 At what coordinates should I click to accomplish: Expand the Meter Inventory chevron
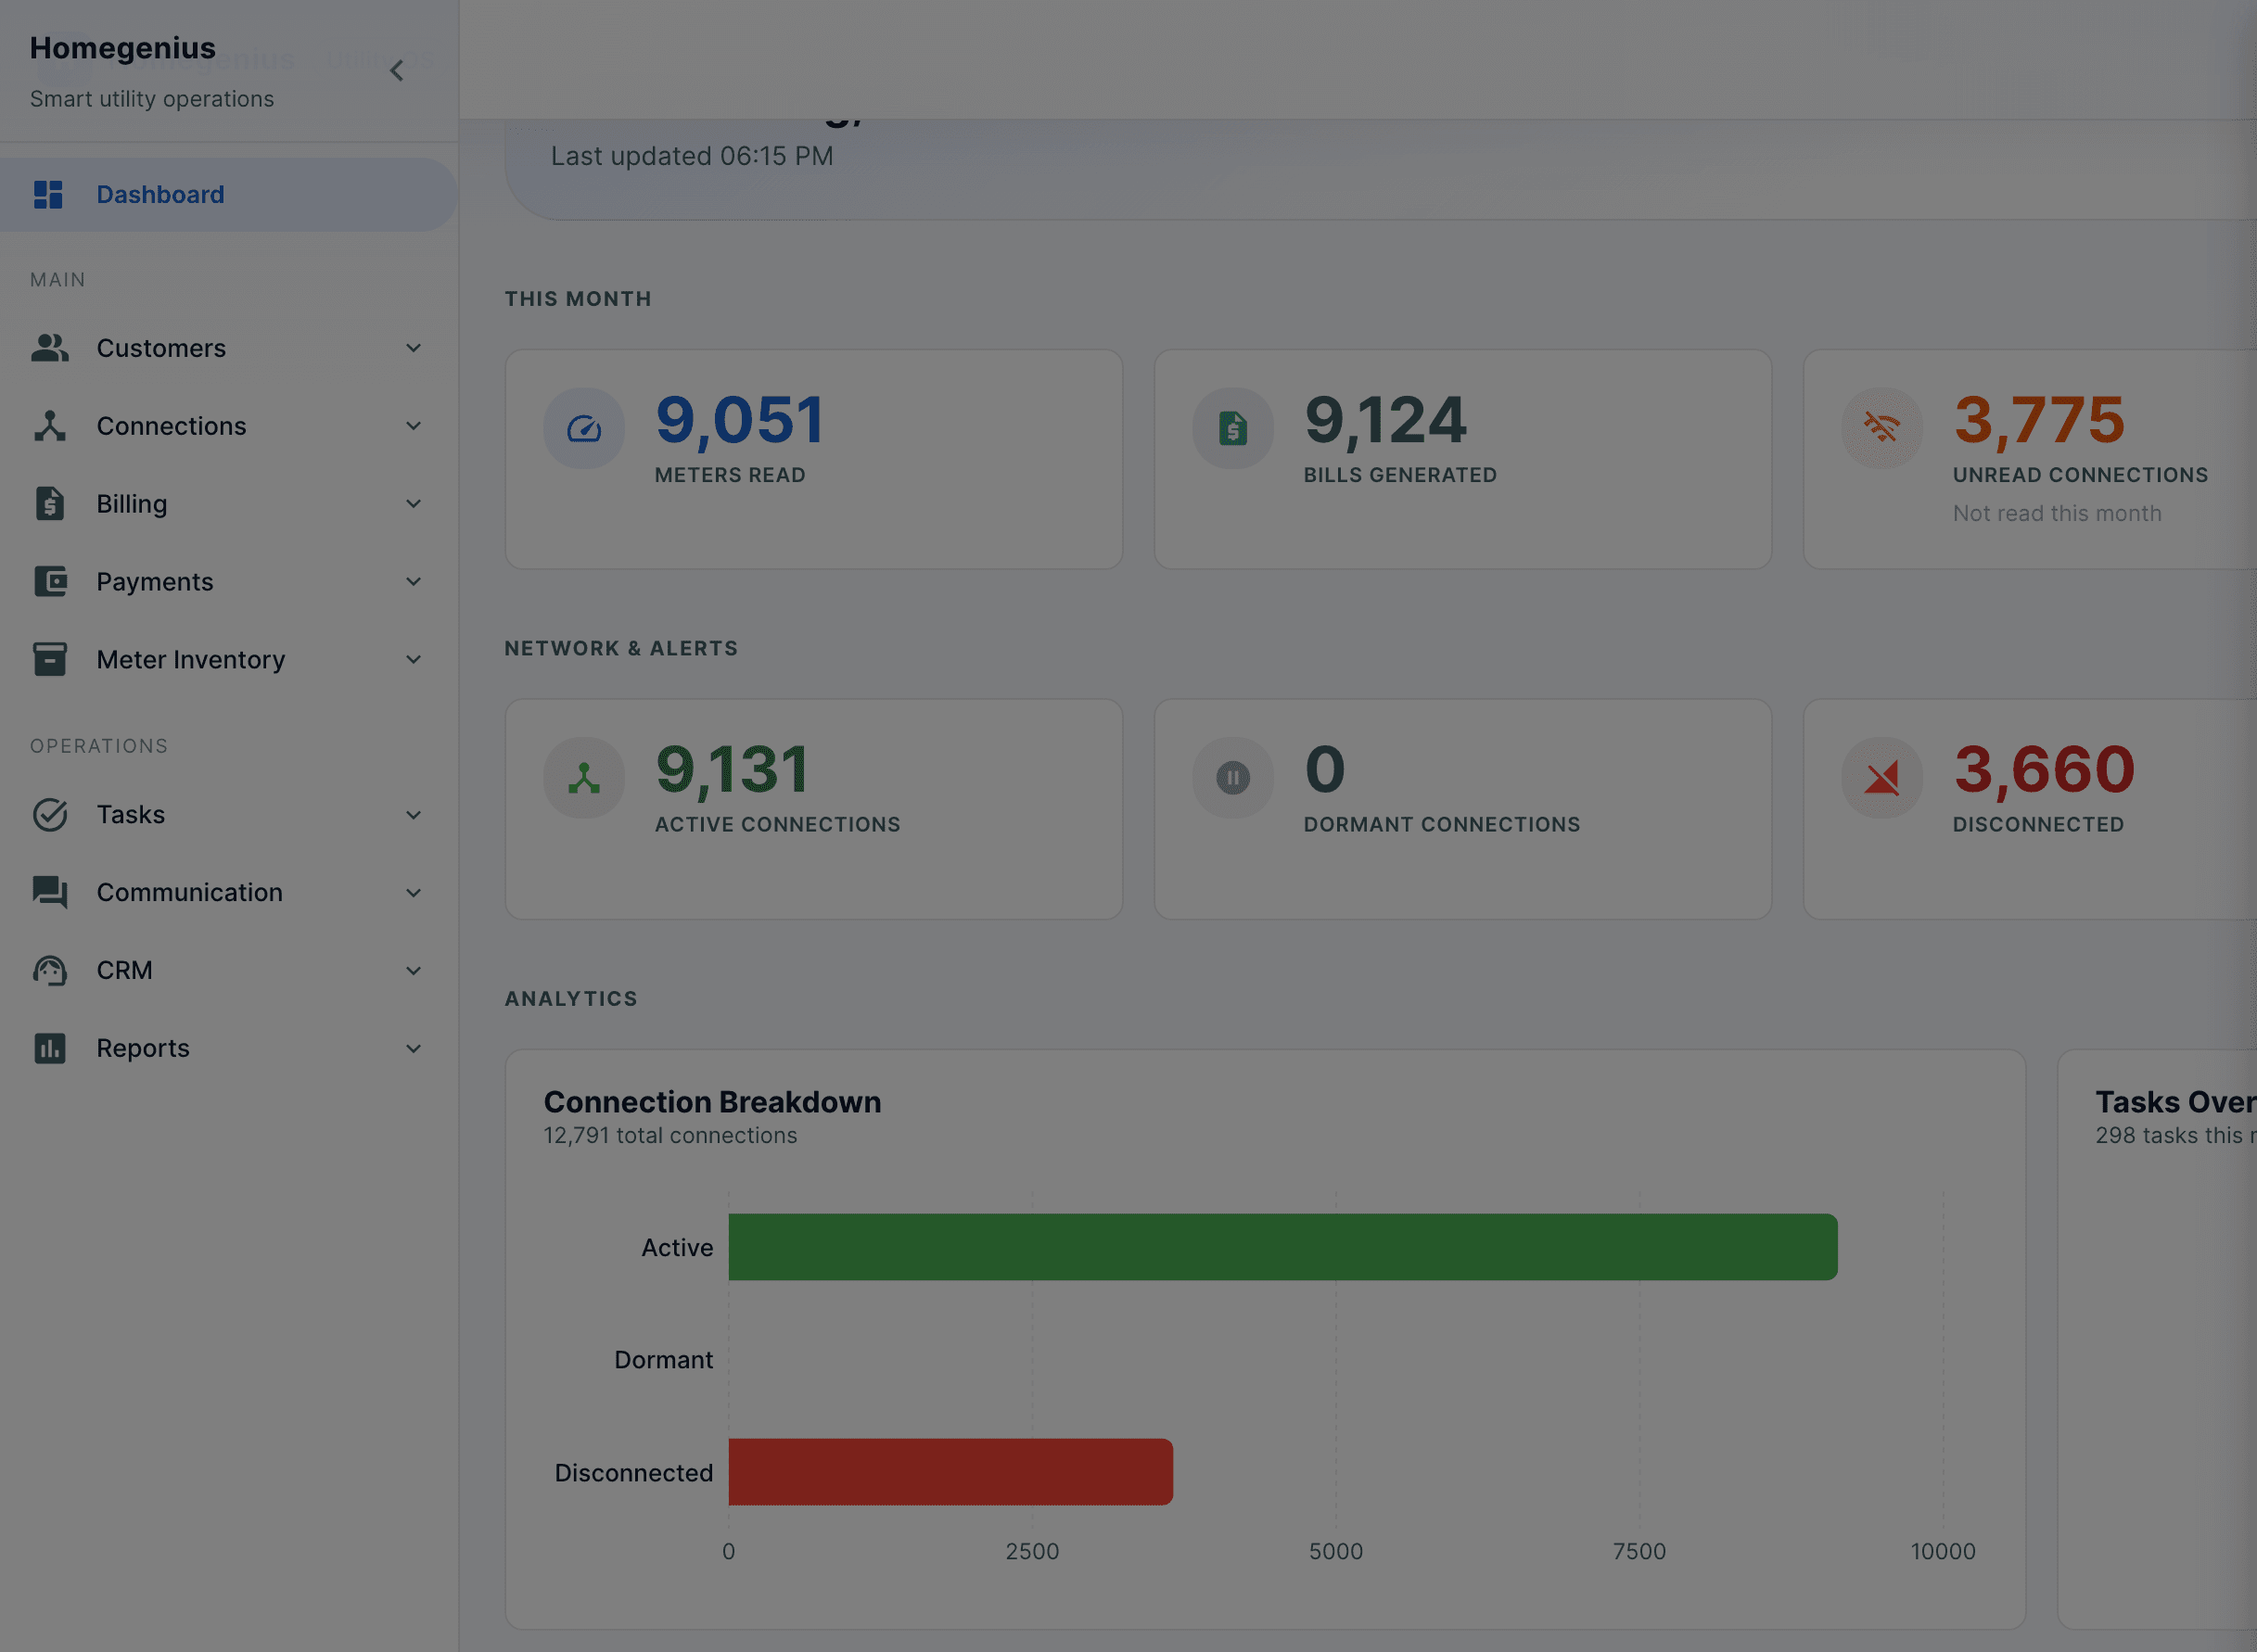point(414,660)
